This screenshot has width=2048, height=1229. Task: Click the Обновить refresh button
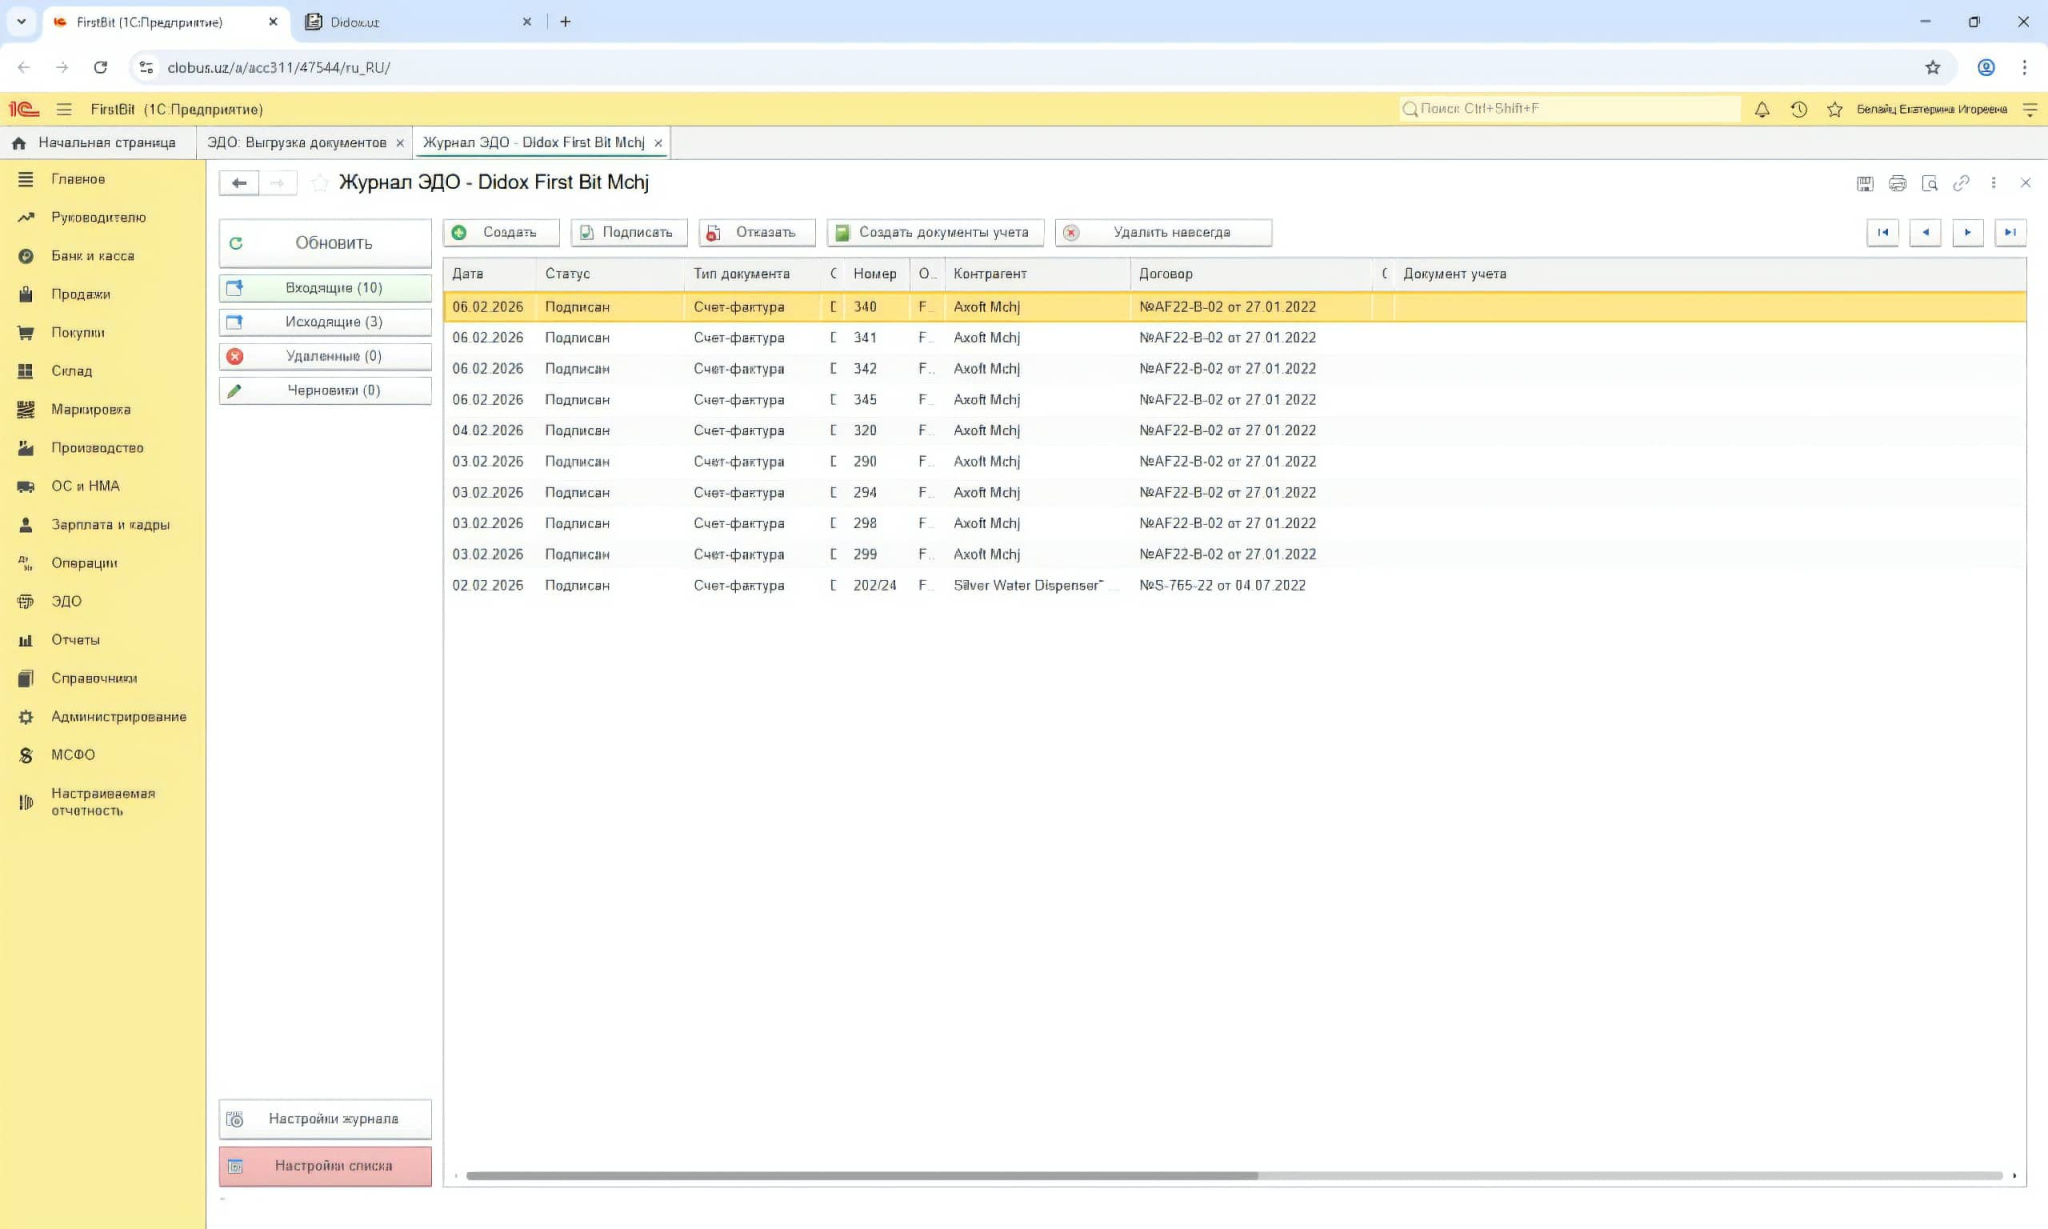click(x=325, y=243)
